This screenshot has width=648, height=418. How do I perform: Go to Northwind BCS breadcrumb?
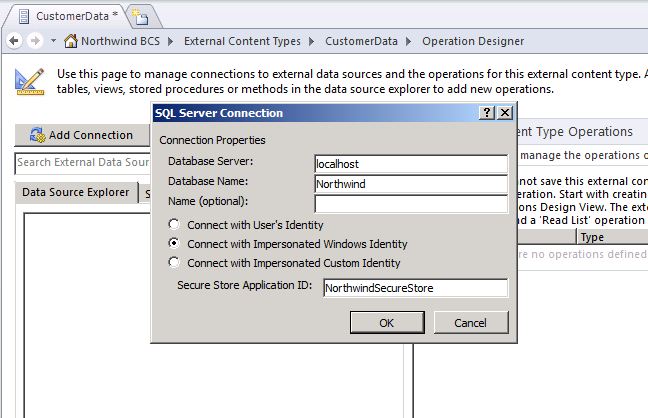tap(120, 41)
